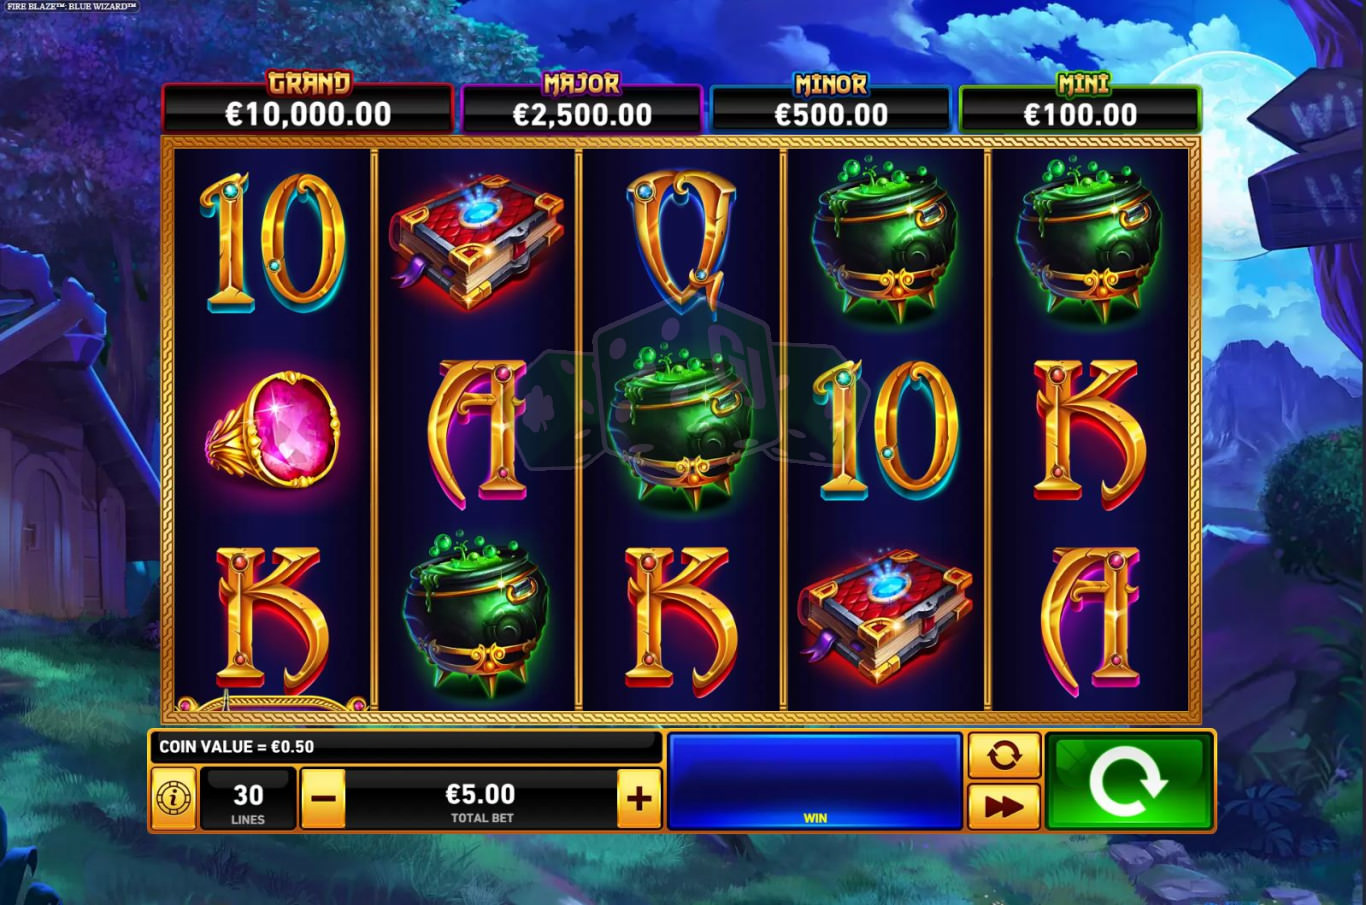Toggle turbo mode fast-forward button

[1004, 807]
